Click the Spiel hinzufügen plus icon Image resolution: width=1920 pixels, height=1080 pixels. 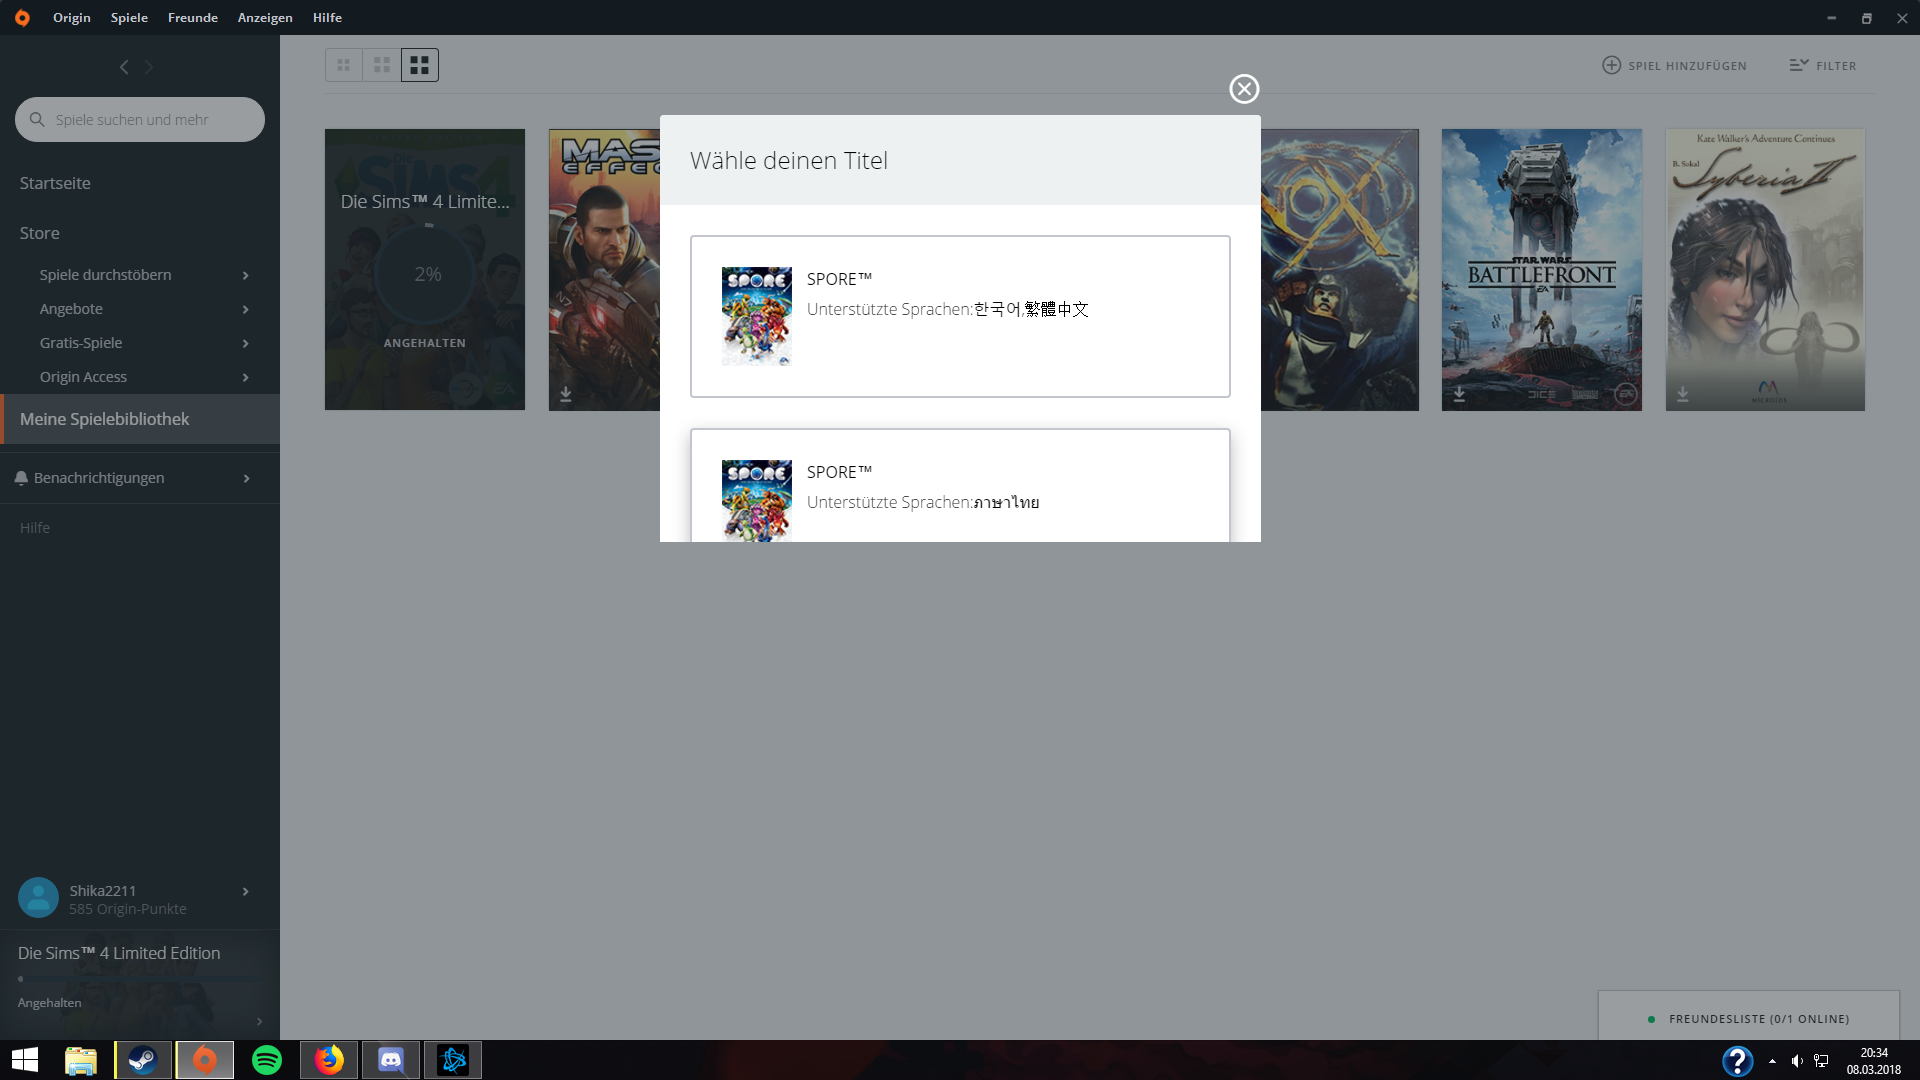click(x=1611, y=65)
